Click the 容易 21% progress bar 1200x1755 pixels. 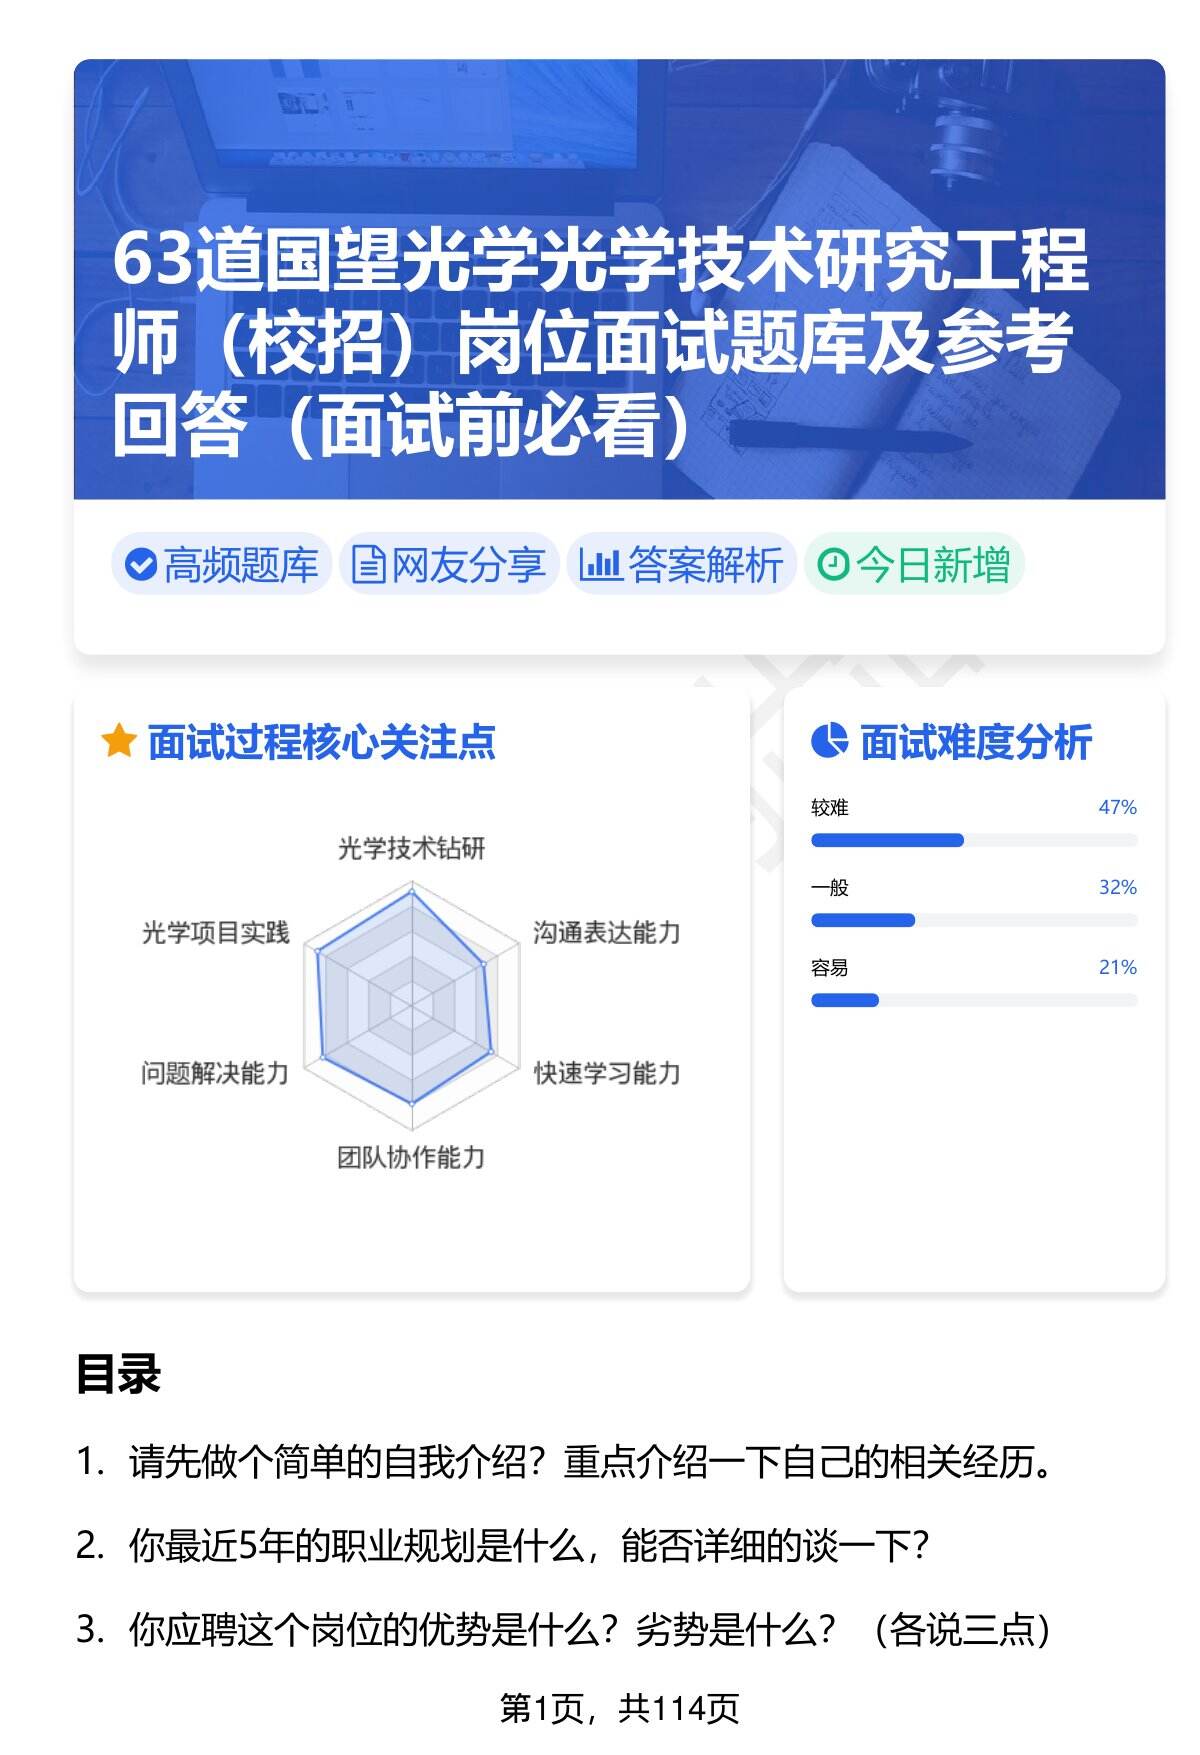click(x=974, y=1000)
